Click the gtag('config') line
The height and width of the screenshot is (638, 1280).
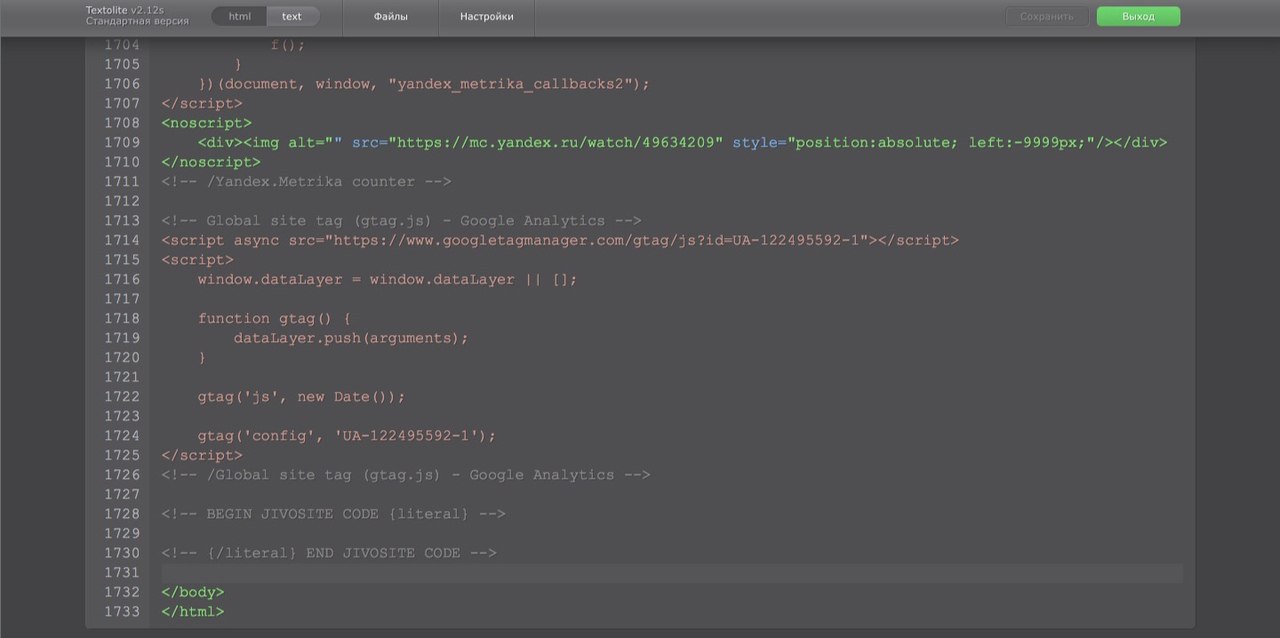tap(347, 436)
